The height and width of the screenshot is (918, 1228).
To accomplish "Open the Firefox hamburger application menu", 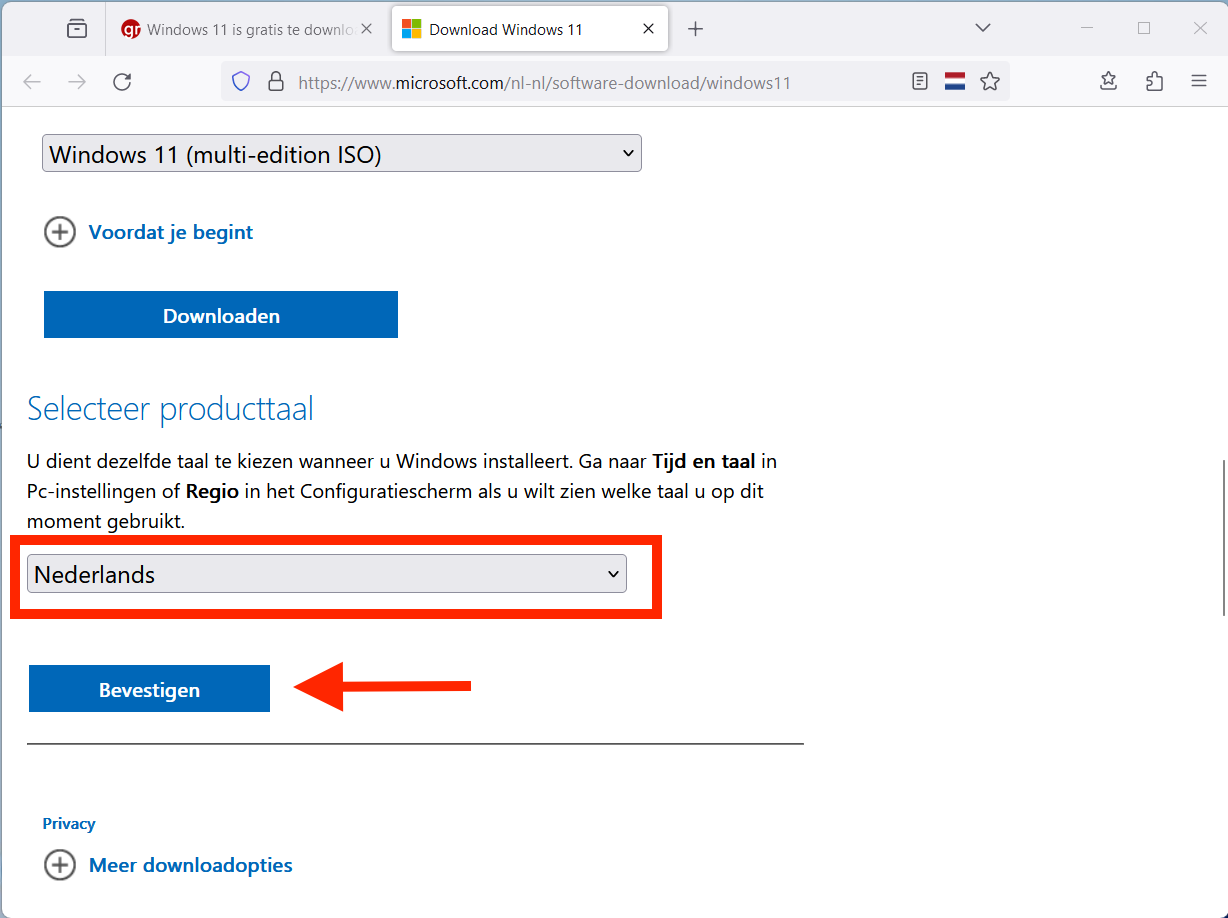I will click(x=1199, y=82).
